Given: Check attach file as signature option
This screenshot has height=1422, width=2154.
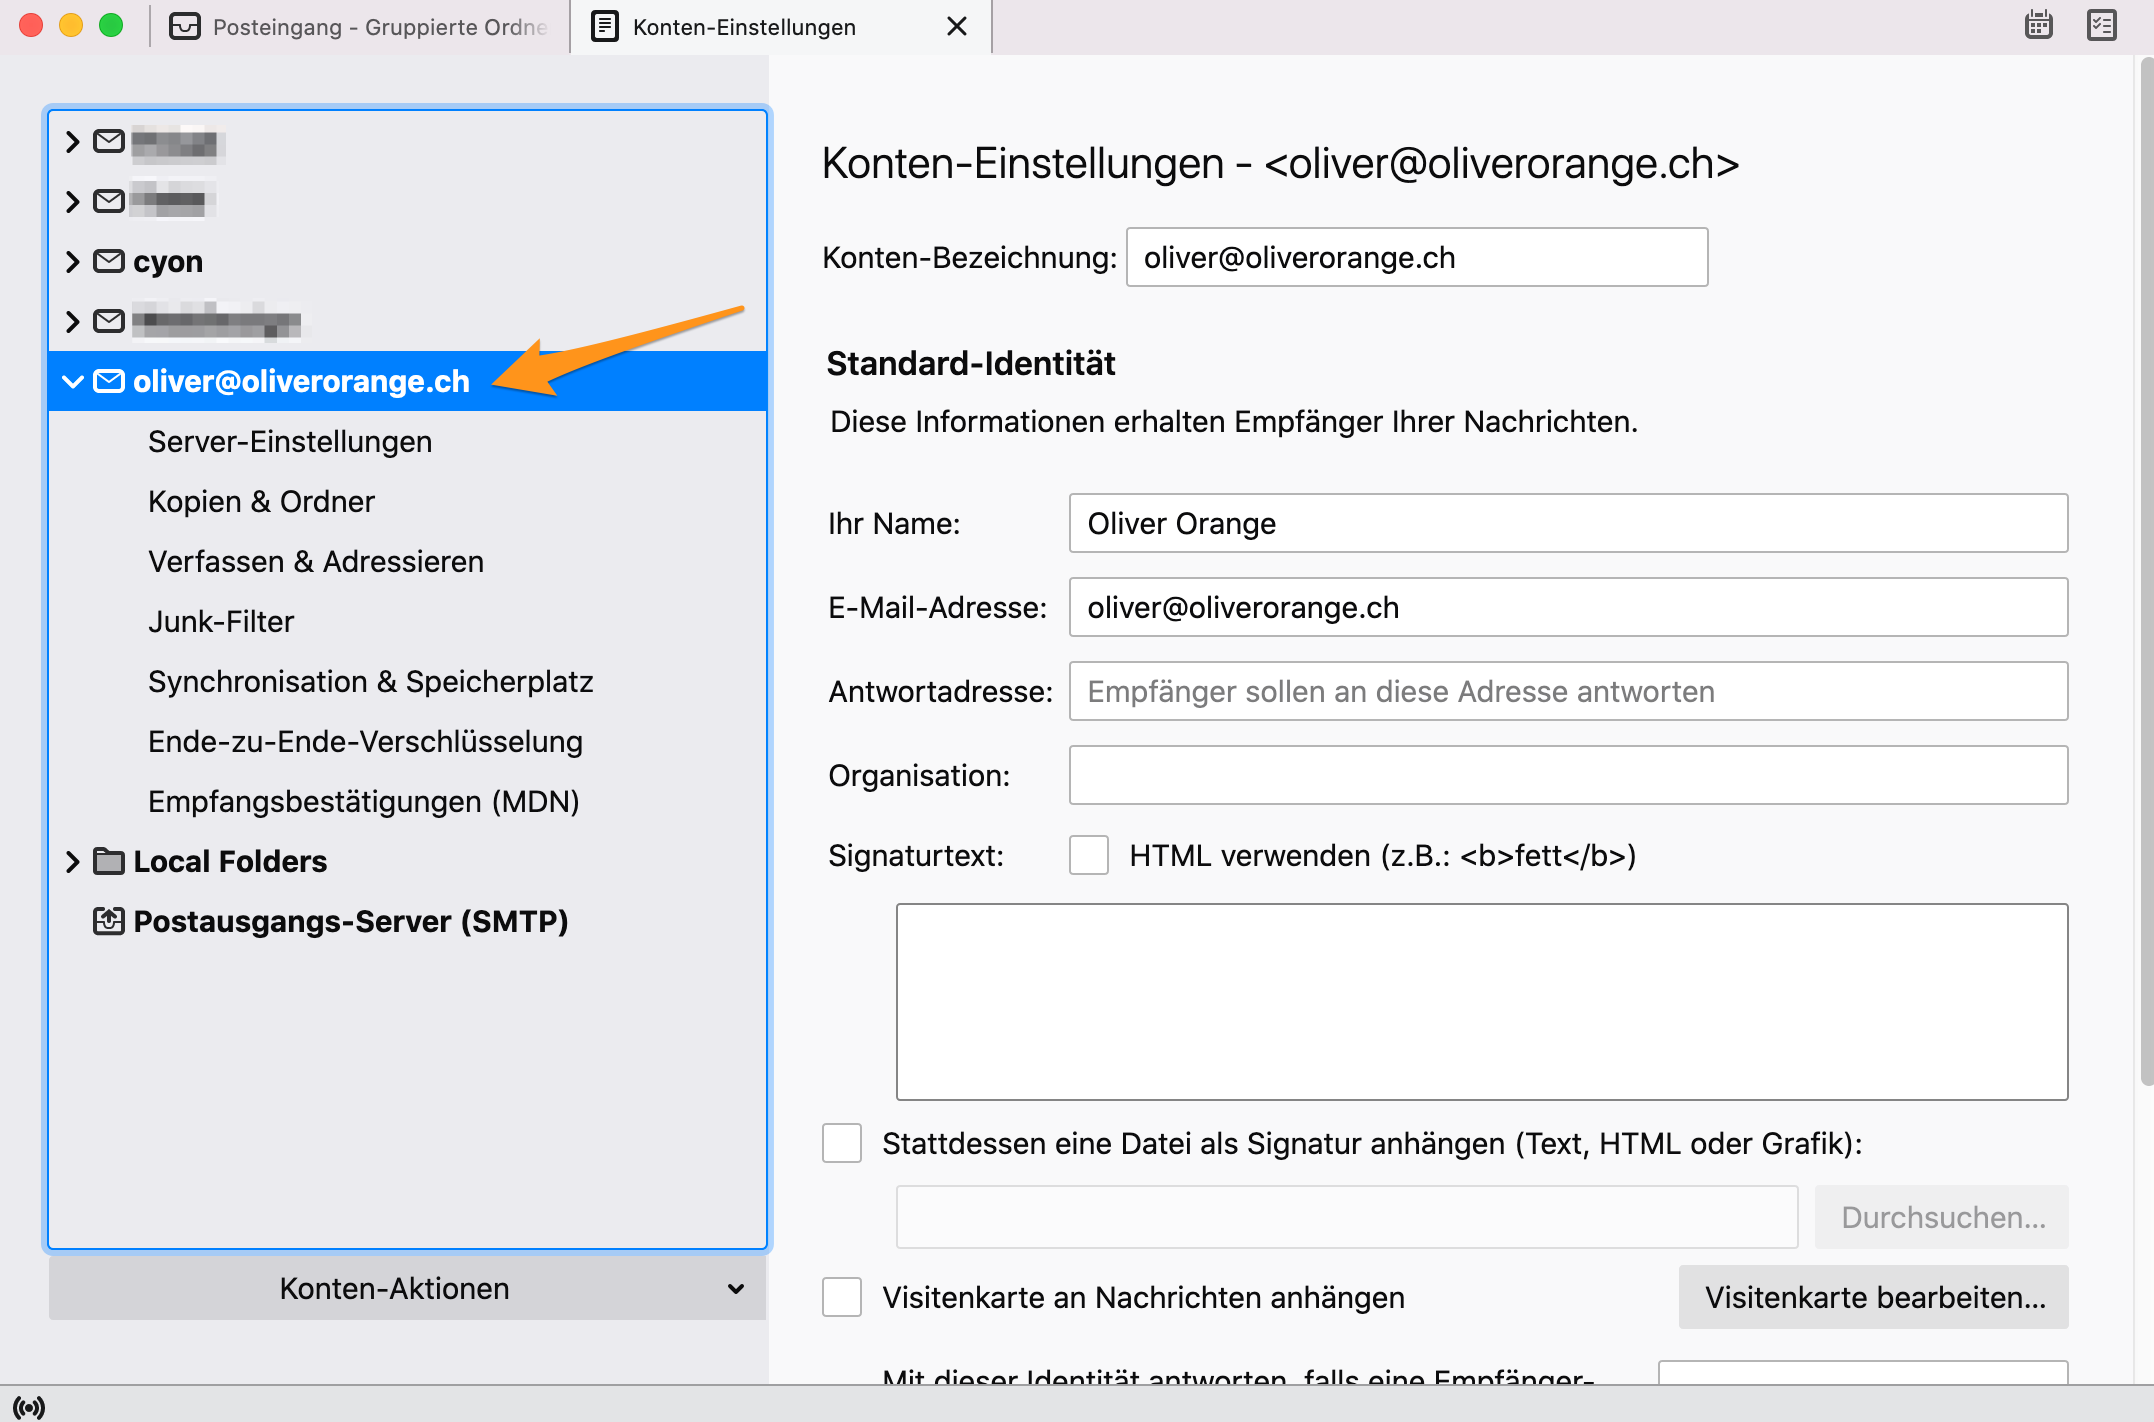Looking at the screenshot, I should pos(842,1143).
